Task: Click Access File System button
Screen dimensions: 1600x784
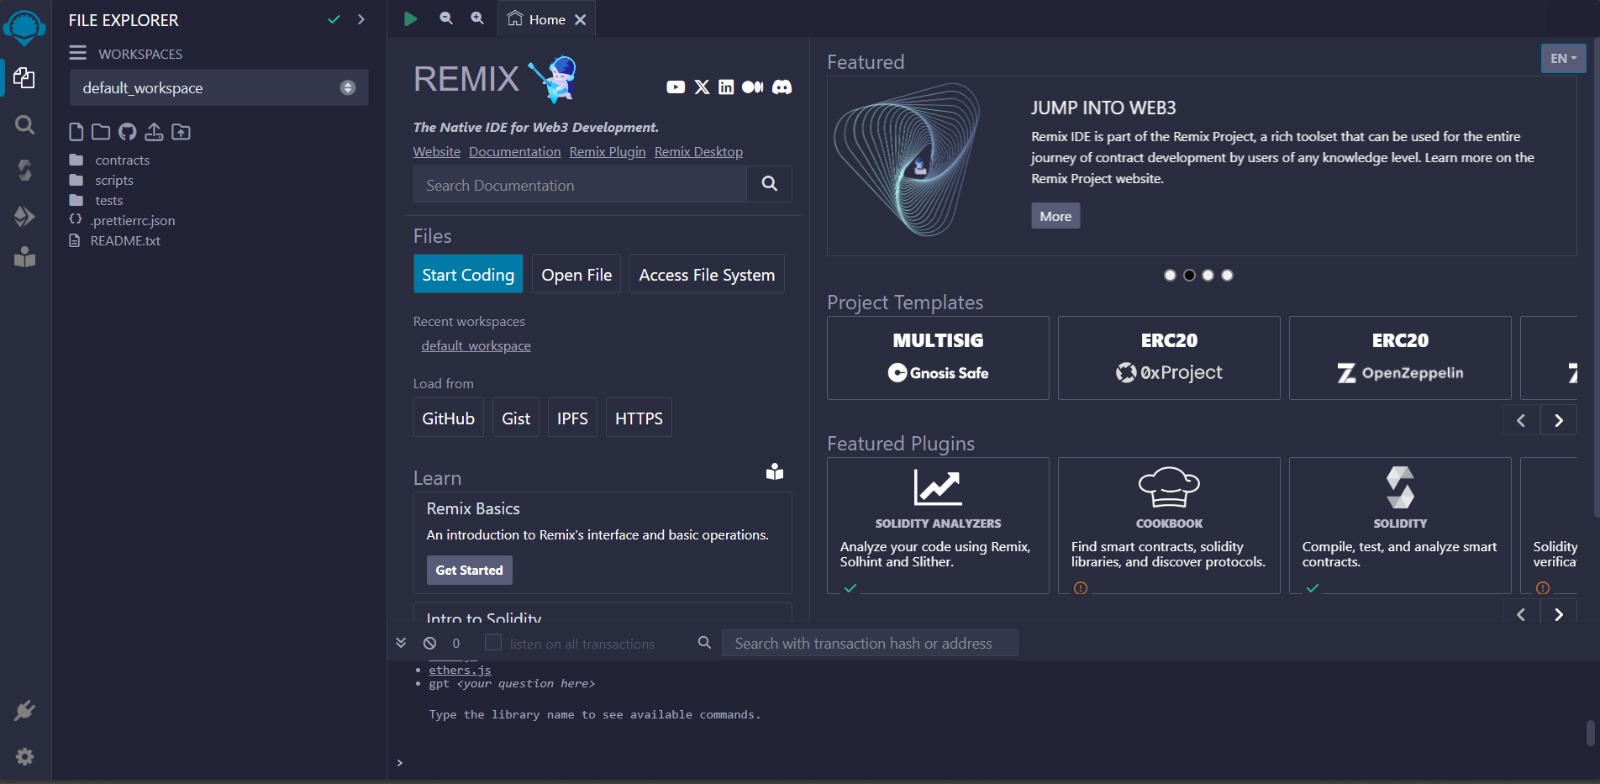Action: (x=706, y=274)
